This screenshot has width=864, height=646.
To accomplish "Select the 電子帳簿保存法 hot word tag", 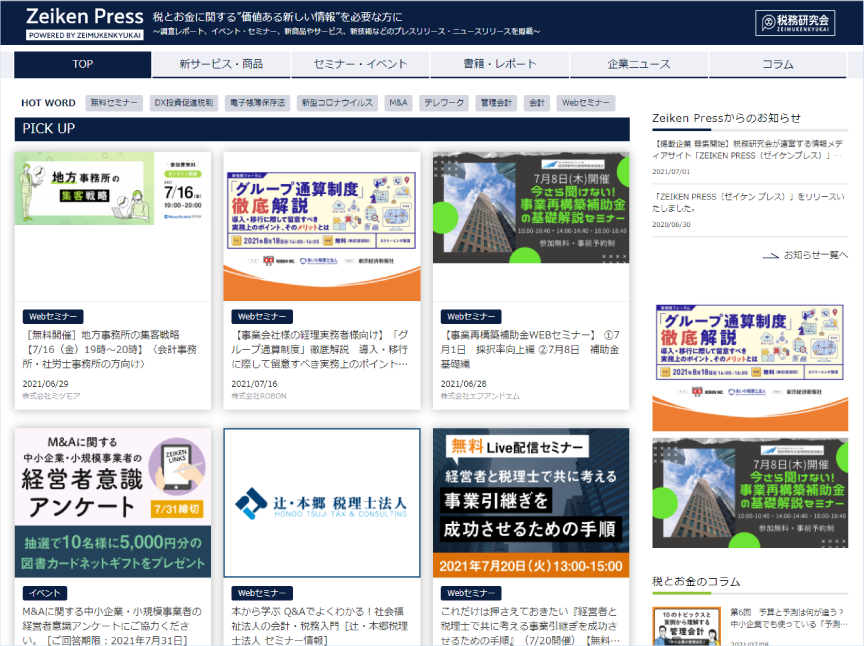I will pyautogui.click(x=257, y=103).
